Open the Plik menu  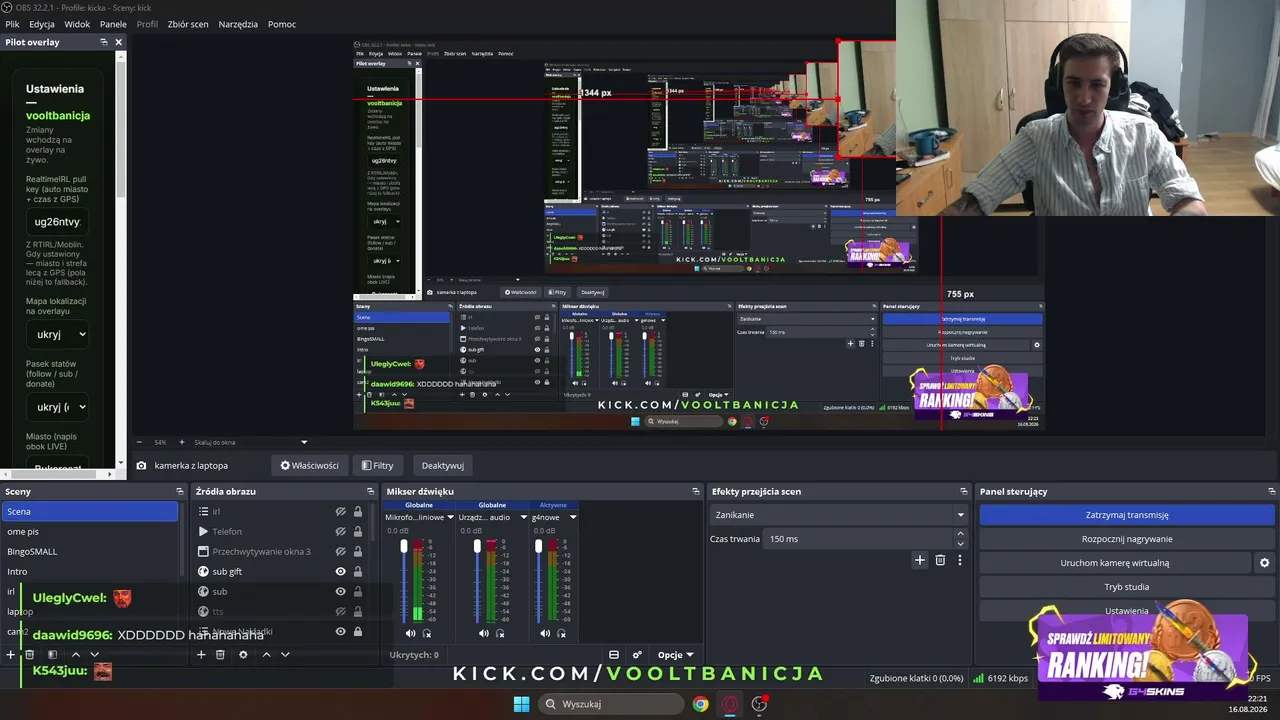click(x=12, y=24)
